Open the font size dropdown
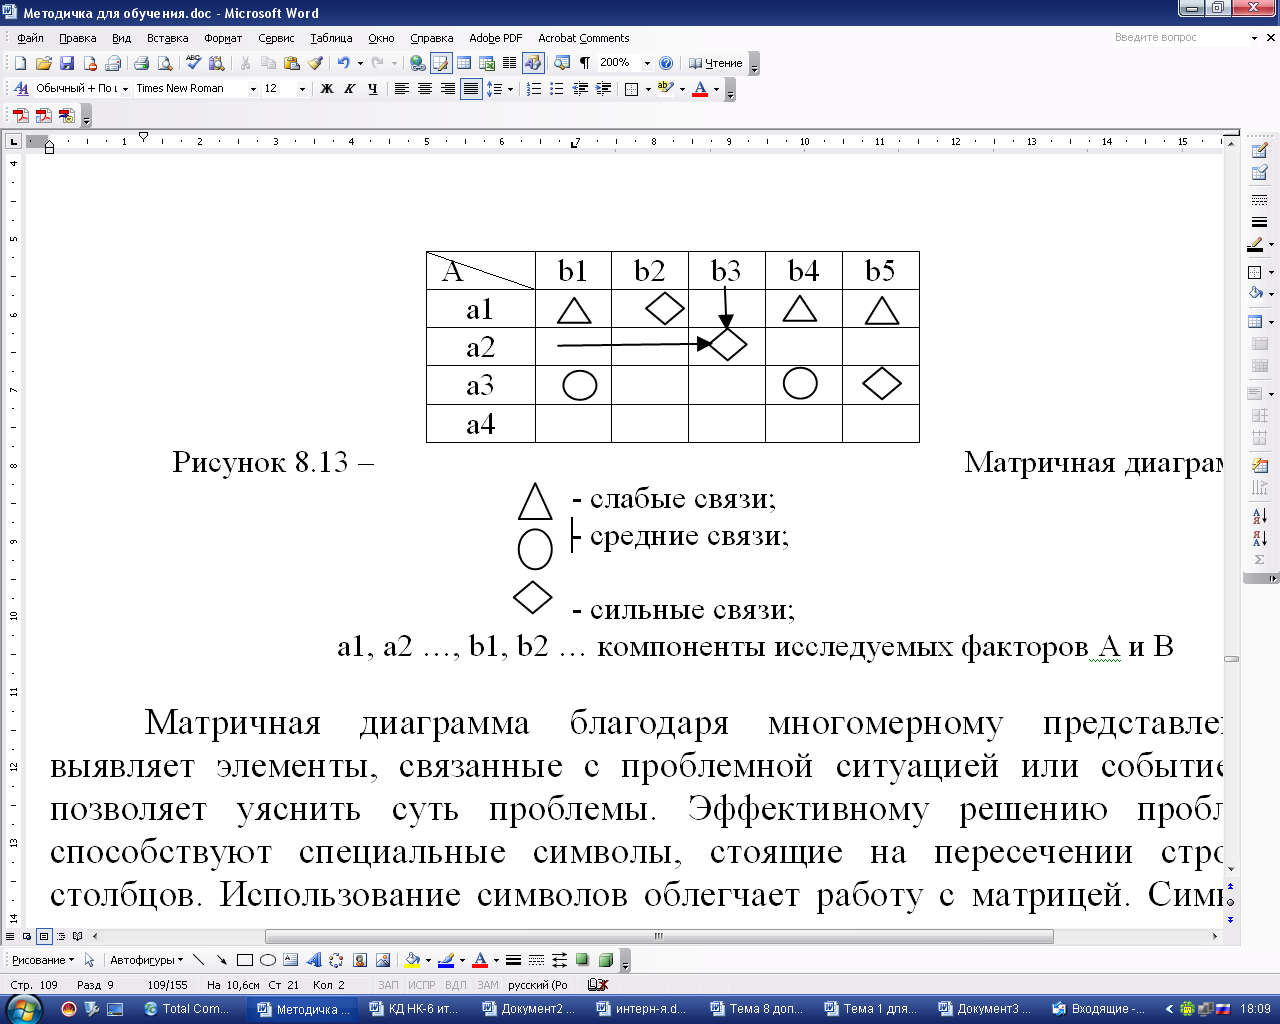 pyautogui.click(x=301, y=89)
